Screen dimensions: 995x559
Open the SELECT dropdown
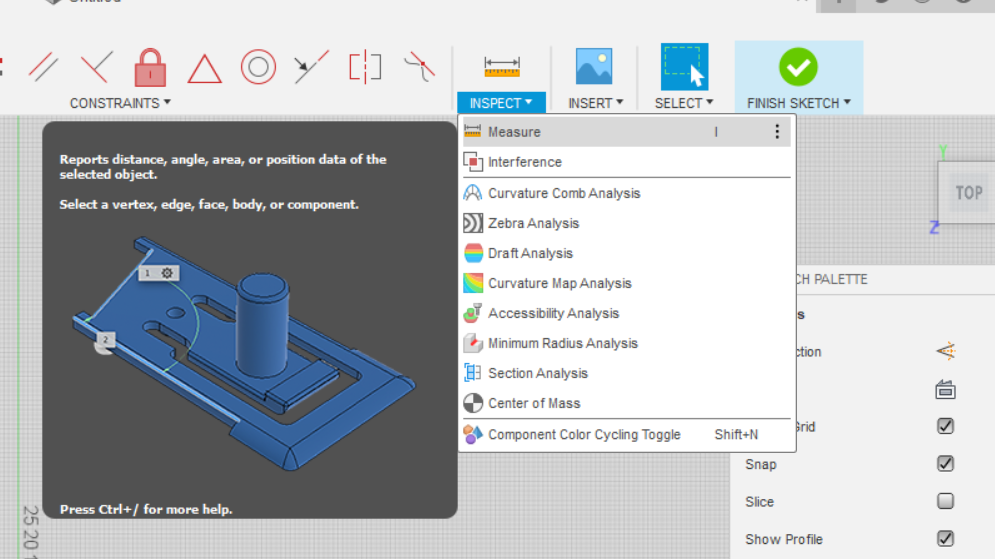pyautogui.click(x=684, y=103)
